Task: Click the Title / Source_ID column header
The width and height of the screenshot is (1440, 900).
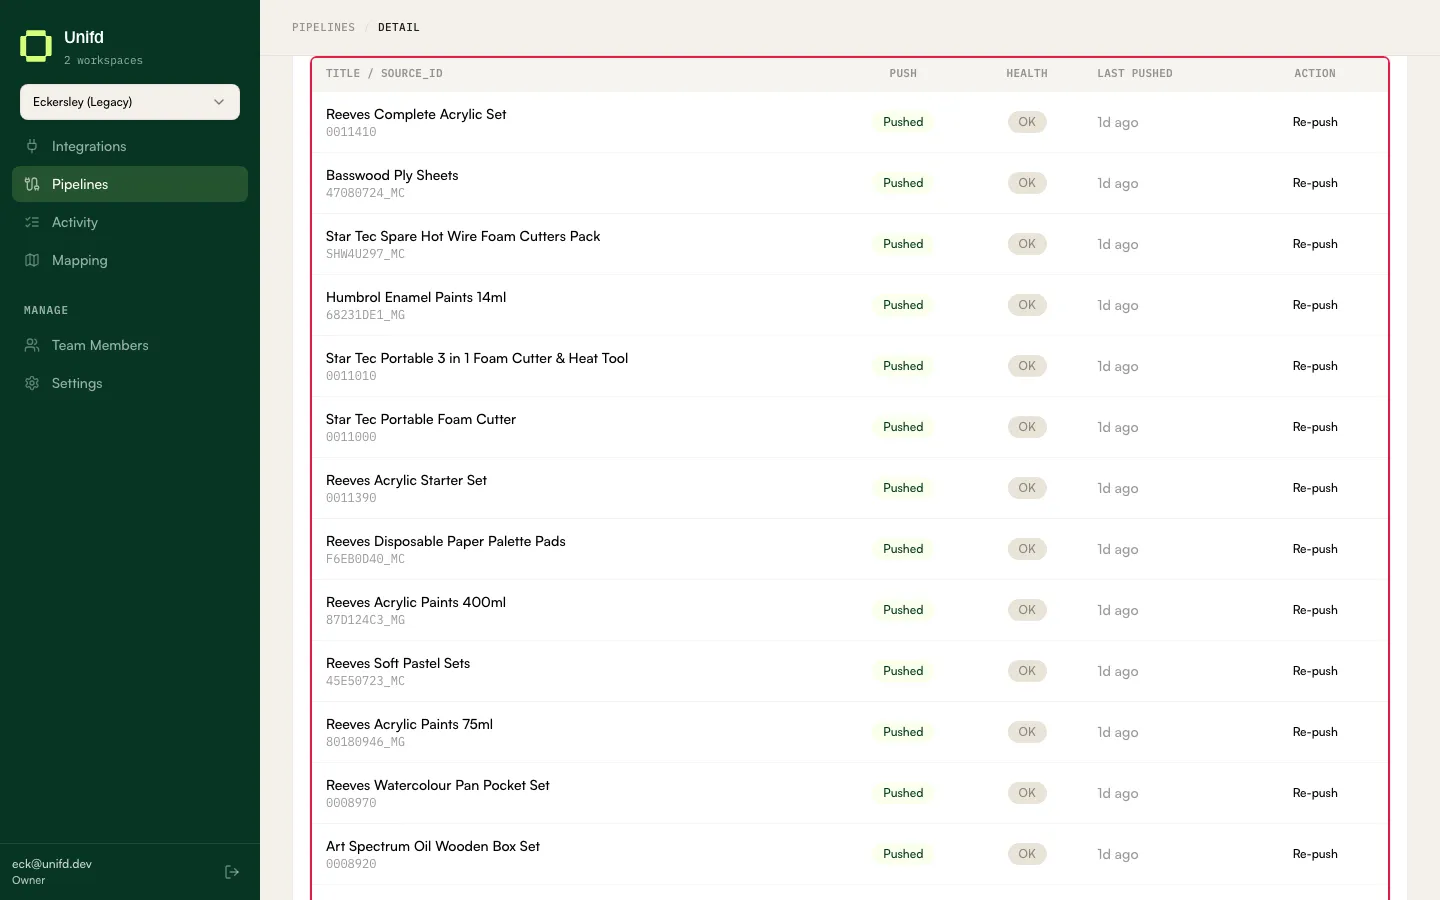Action: tap(384, 74)
